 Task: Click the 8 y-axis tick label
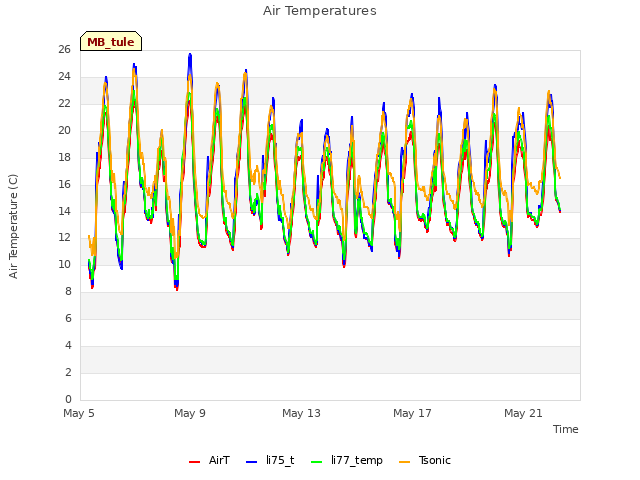(68, 291)
